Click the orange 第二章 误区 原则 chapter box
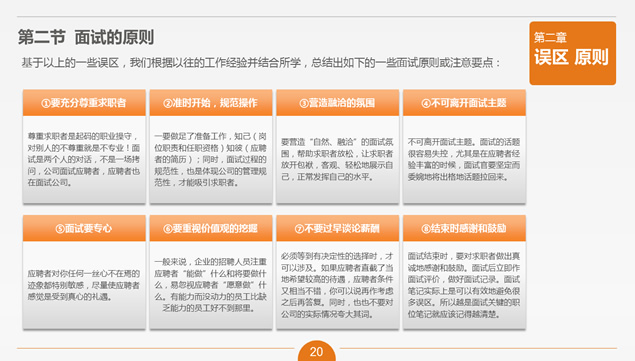This screenshot has height=361, width=635. pos(572,53)
